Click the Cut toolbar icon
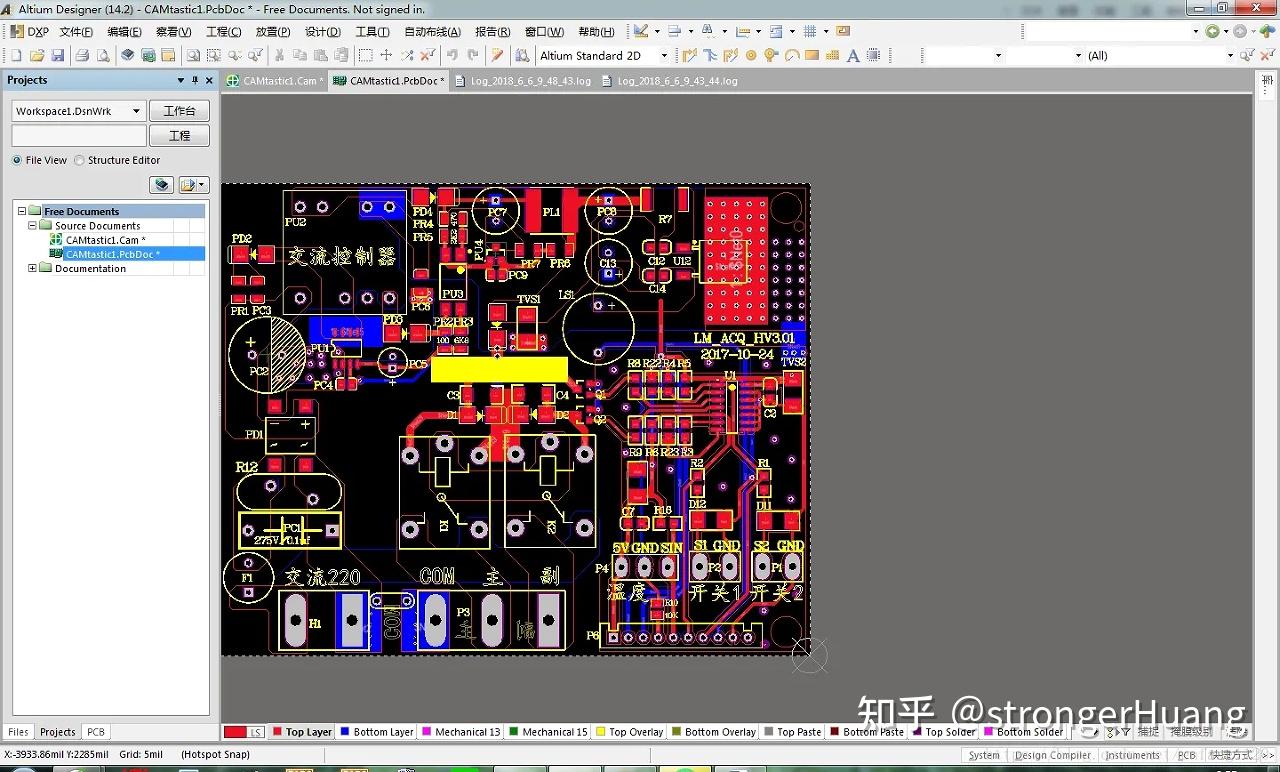 pyautogui.click(x=278, y=55)
